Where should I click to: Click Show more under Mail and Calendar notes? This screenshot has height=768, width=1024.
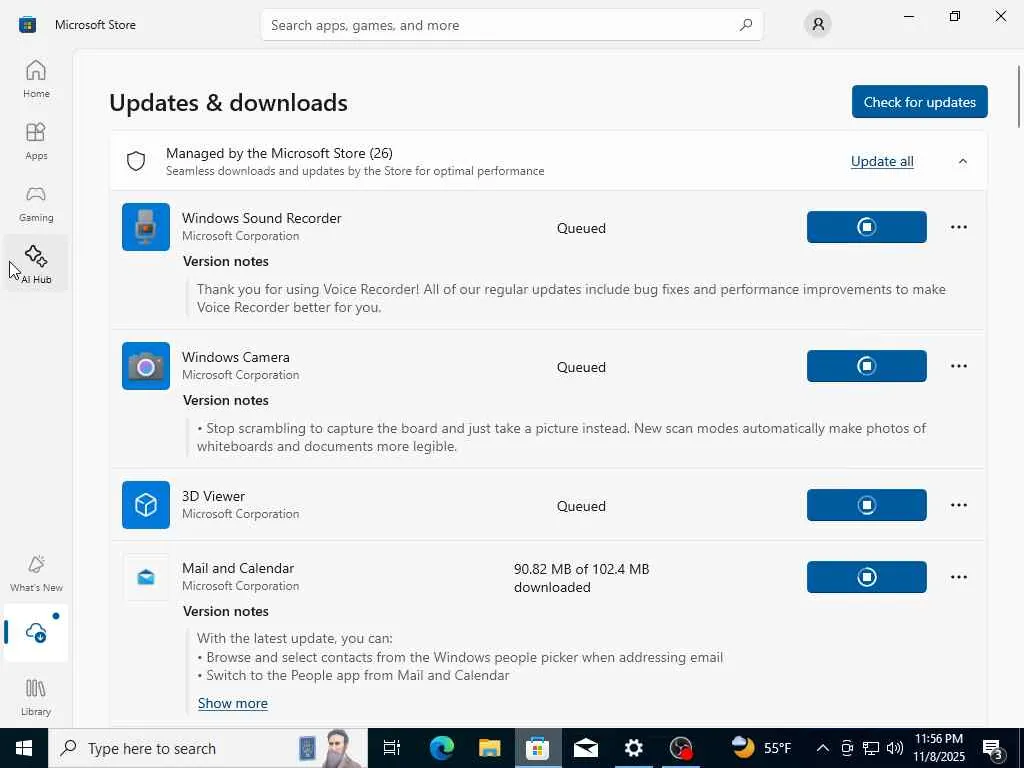(x=232, y=703)
